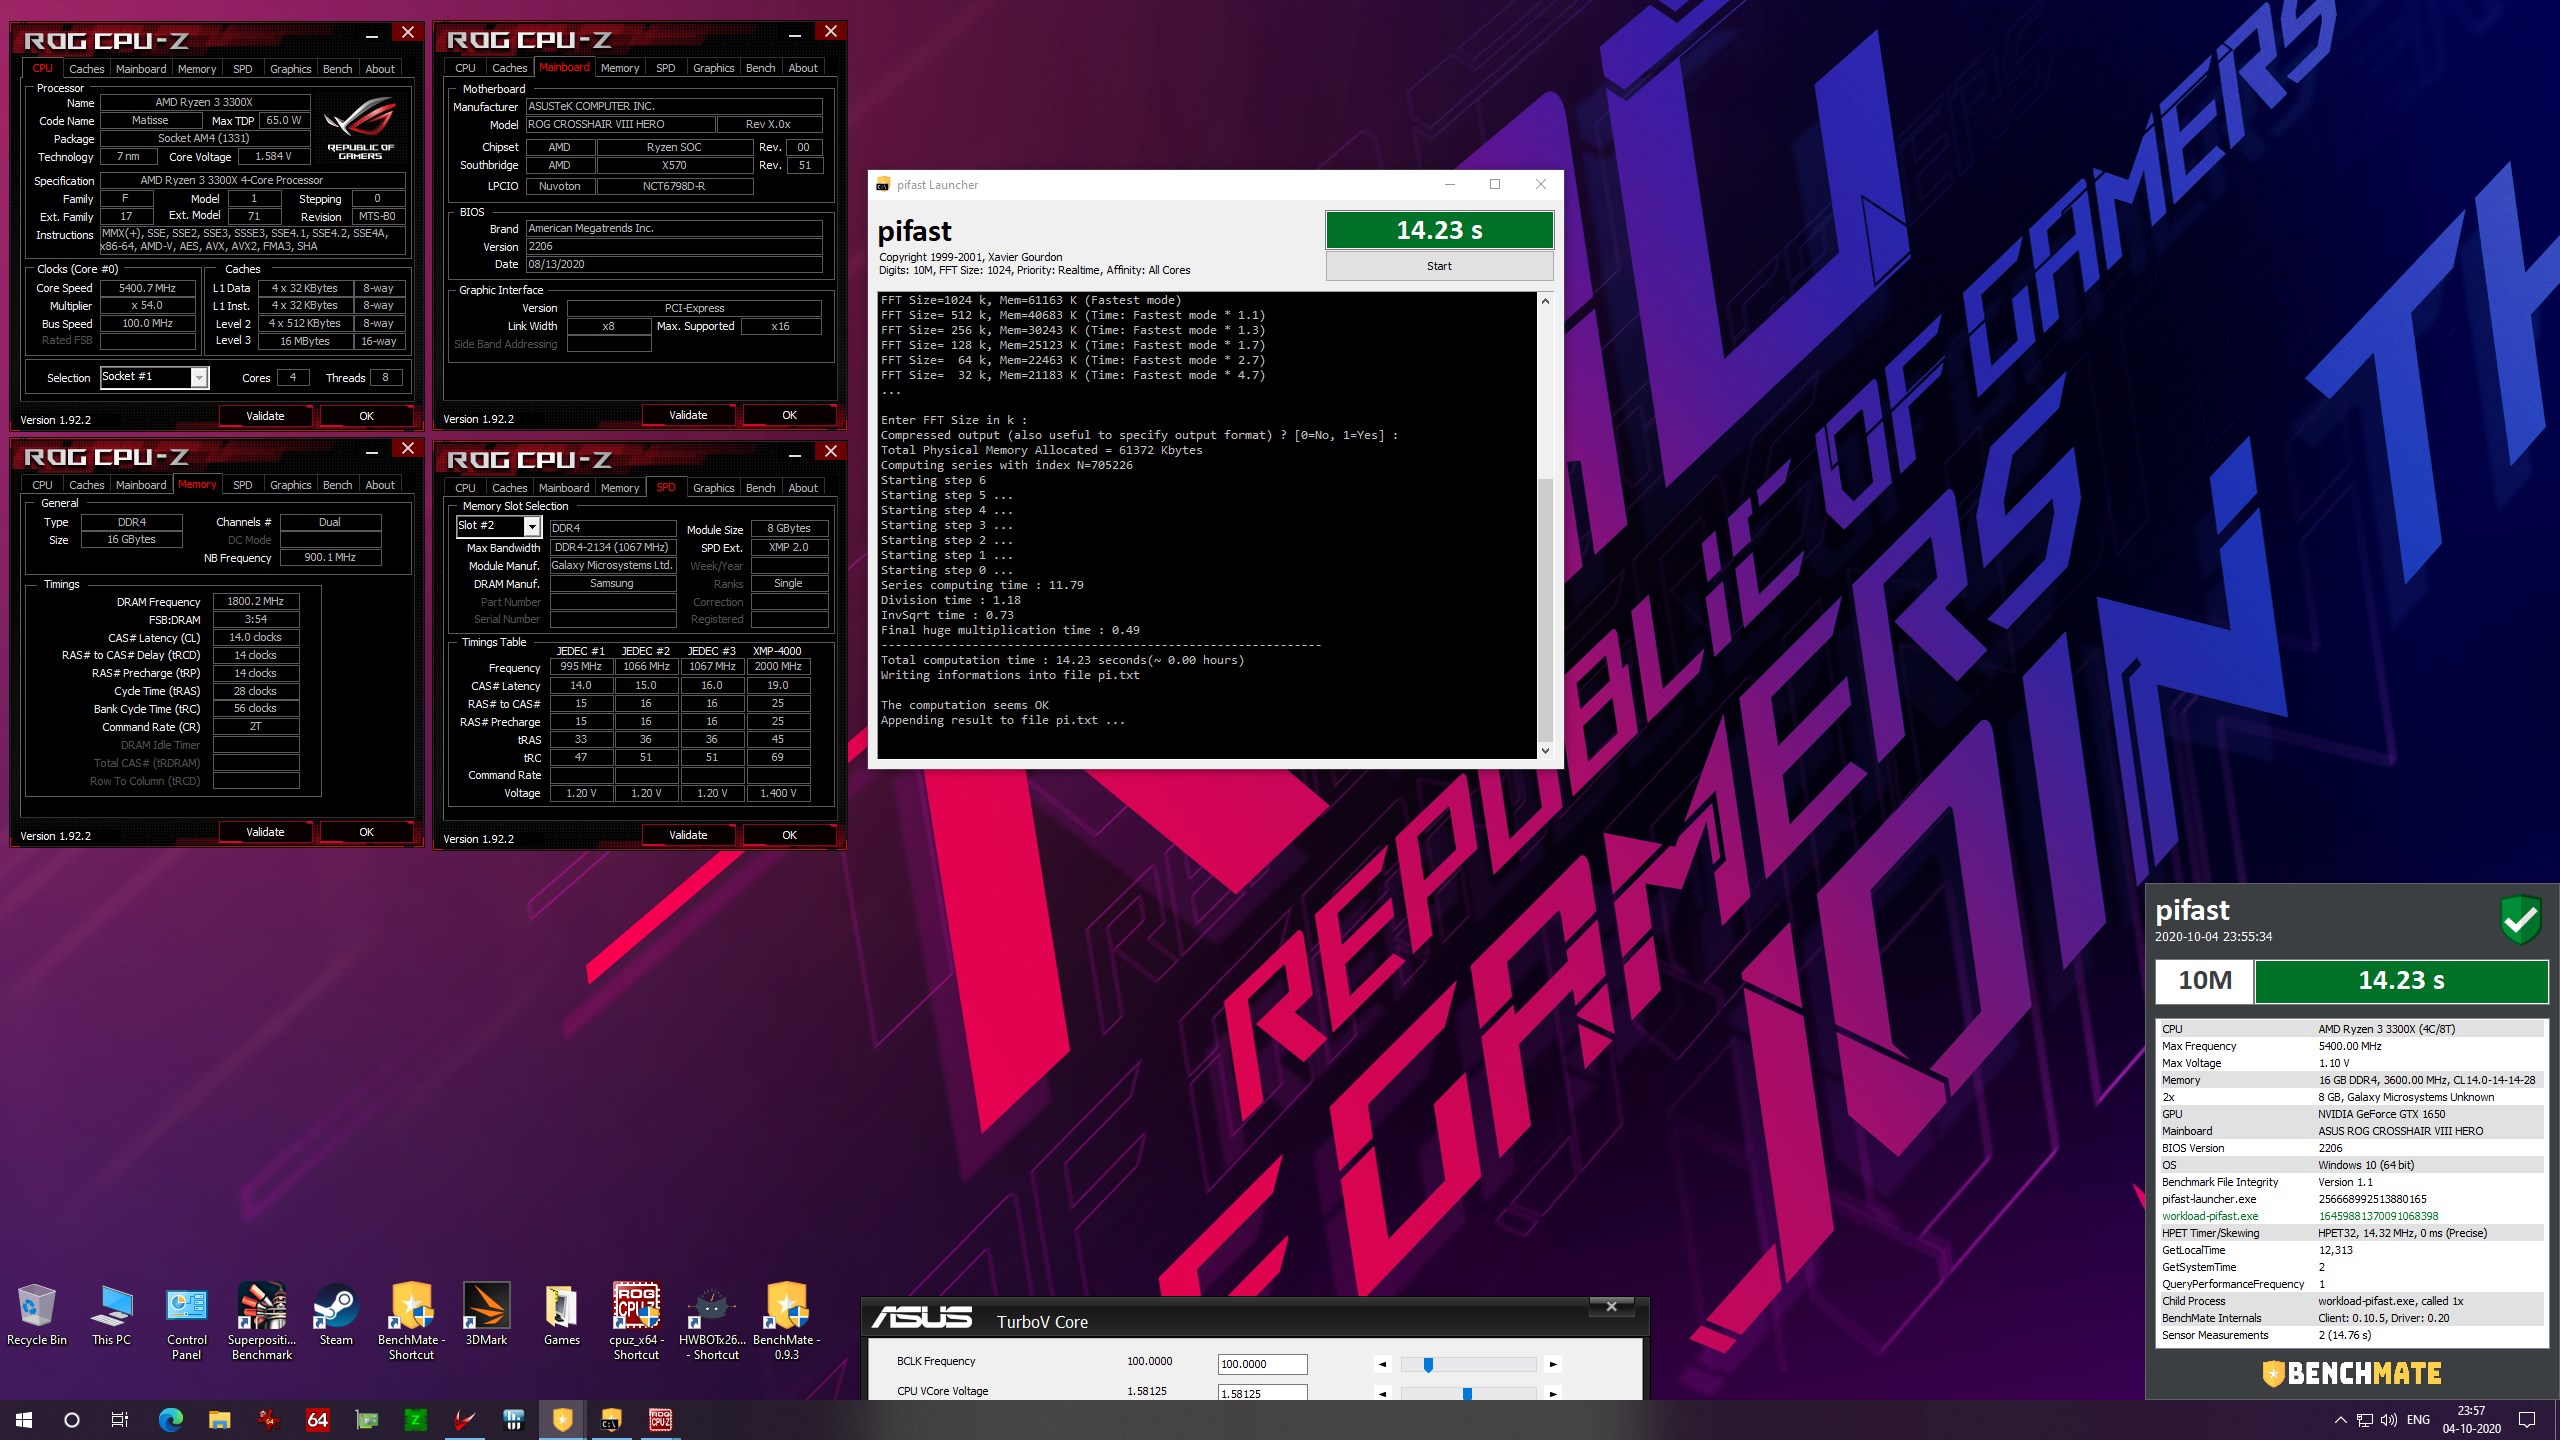2560x1440 pixels.
Task: Open the AIDA64 taskbar icon
Action: [x=318, y=1420]
